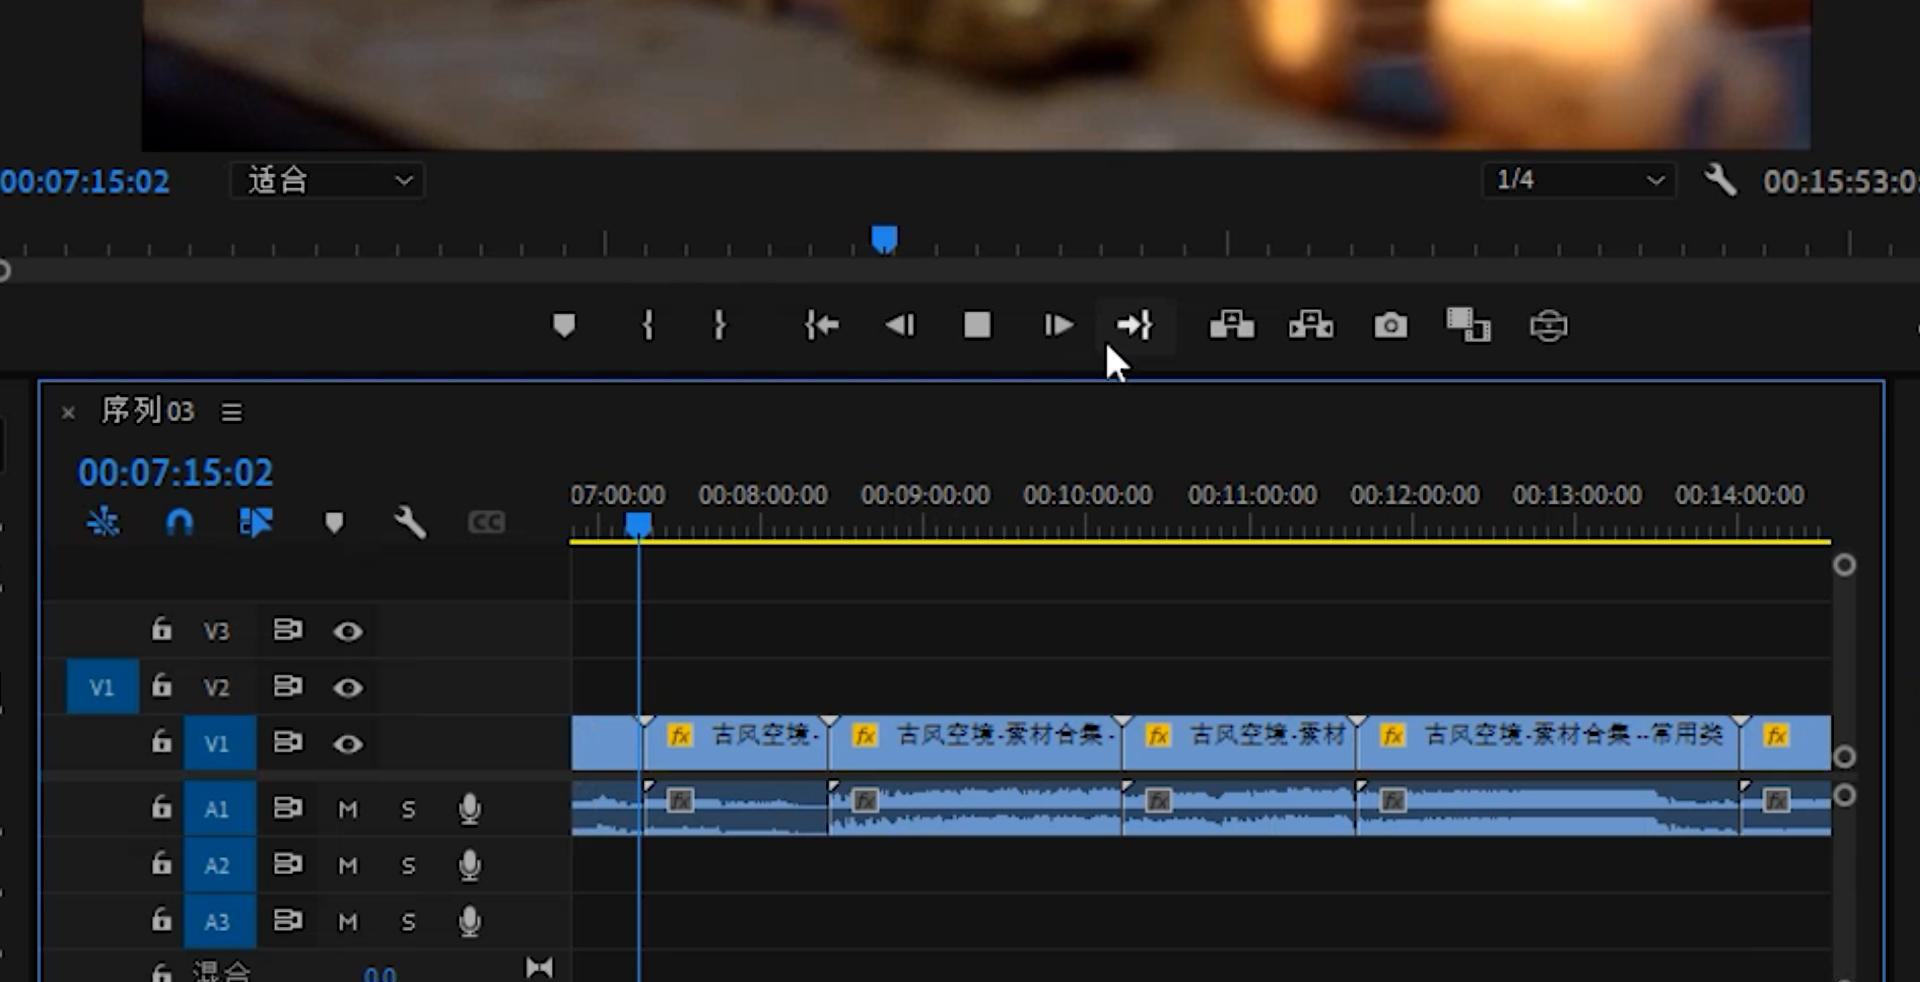Viewport: 1920px width, 982px height.
Task: Step forward one frame
Action: pyautogui.click(x=1057, y=326)
